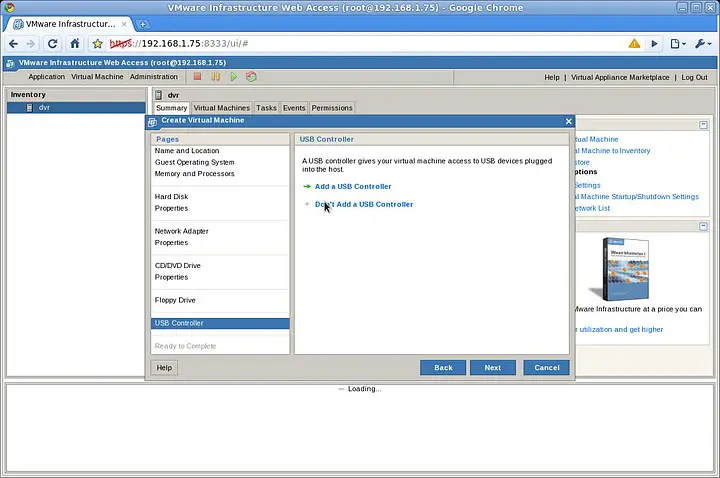Select the highlighted USB Controller page
This screenshot has width=720, height=478.
[220, 323]
